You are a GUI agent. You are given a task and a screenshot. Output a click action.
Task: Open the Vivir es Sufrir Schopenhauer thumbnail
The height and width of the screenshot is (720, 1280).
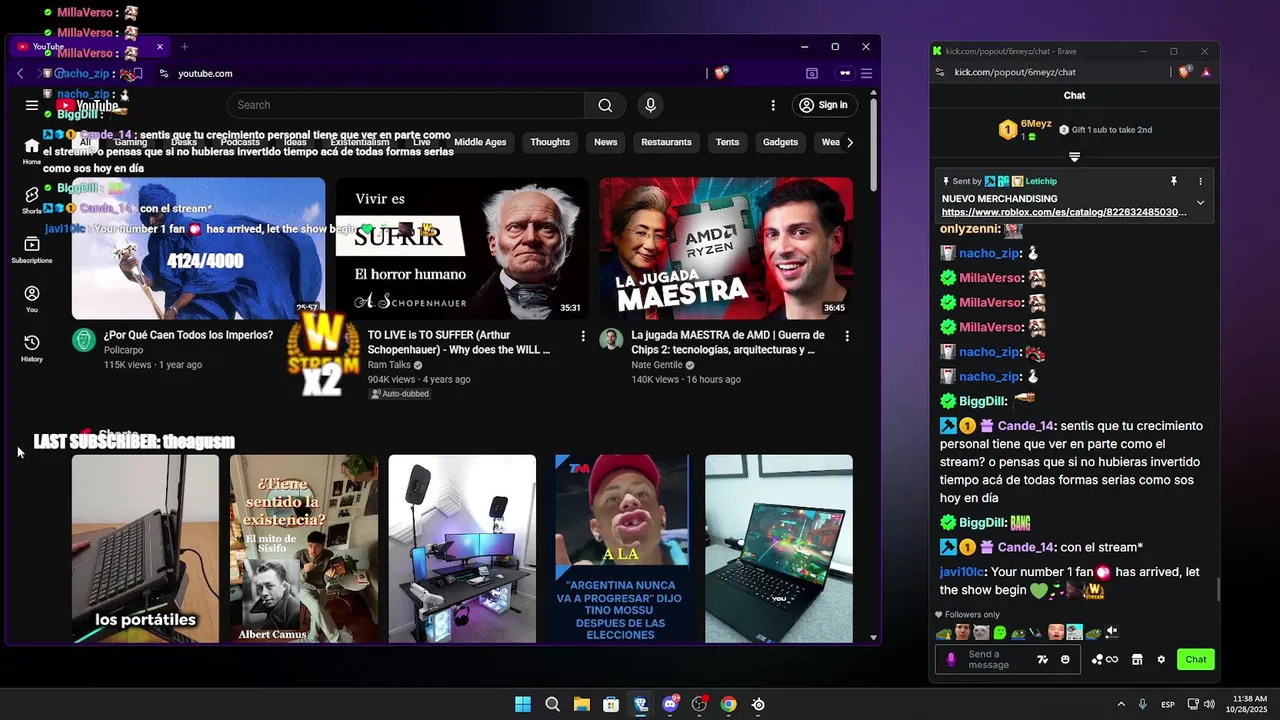point(462,248)
